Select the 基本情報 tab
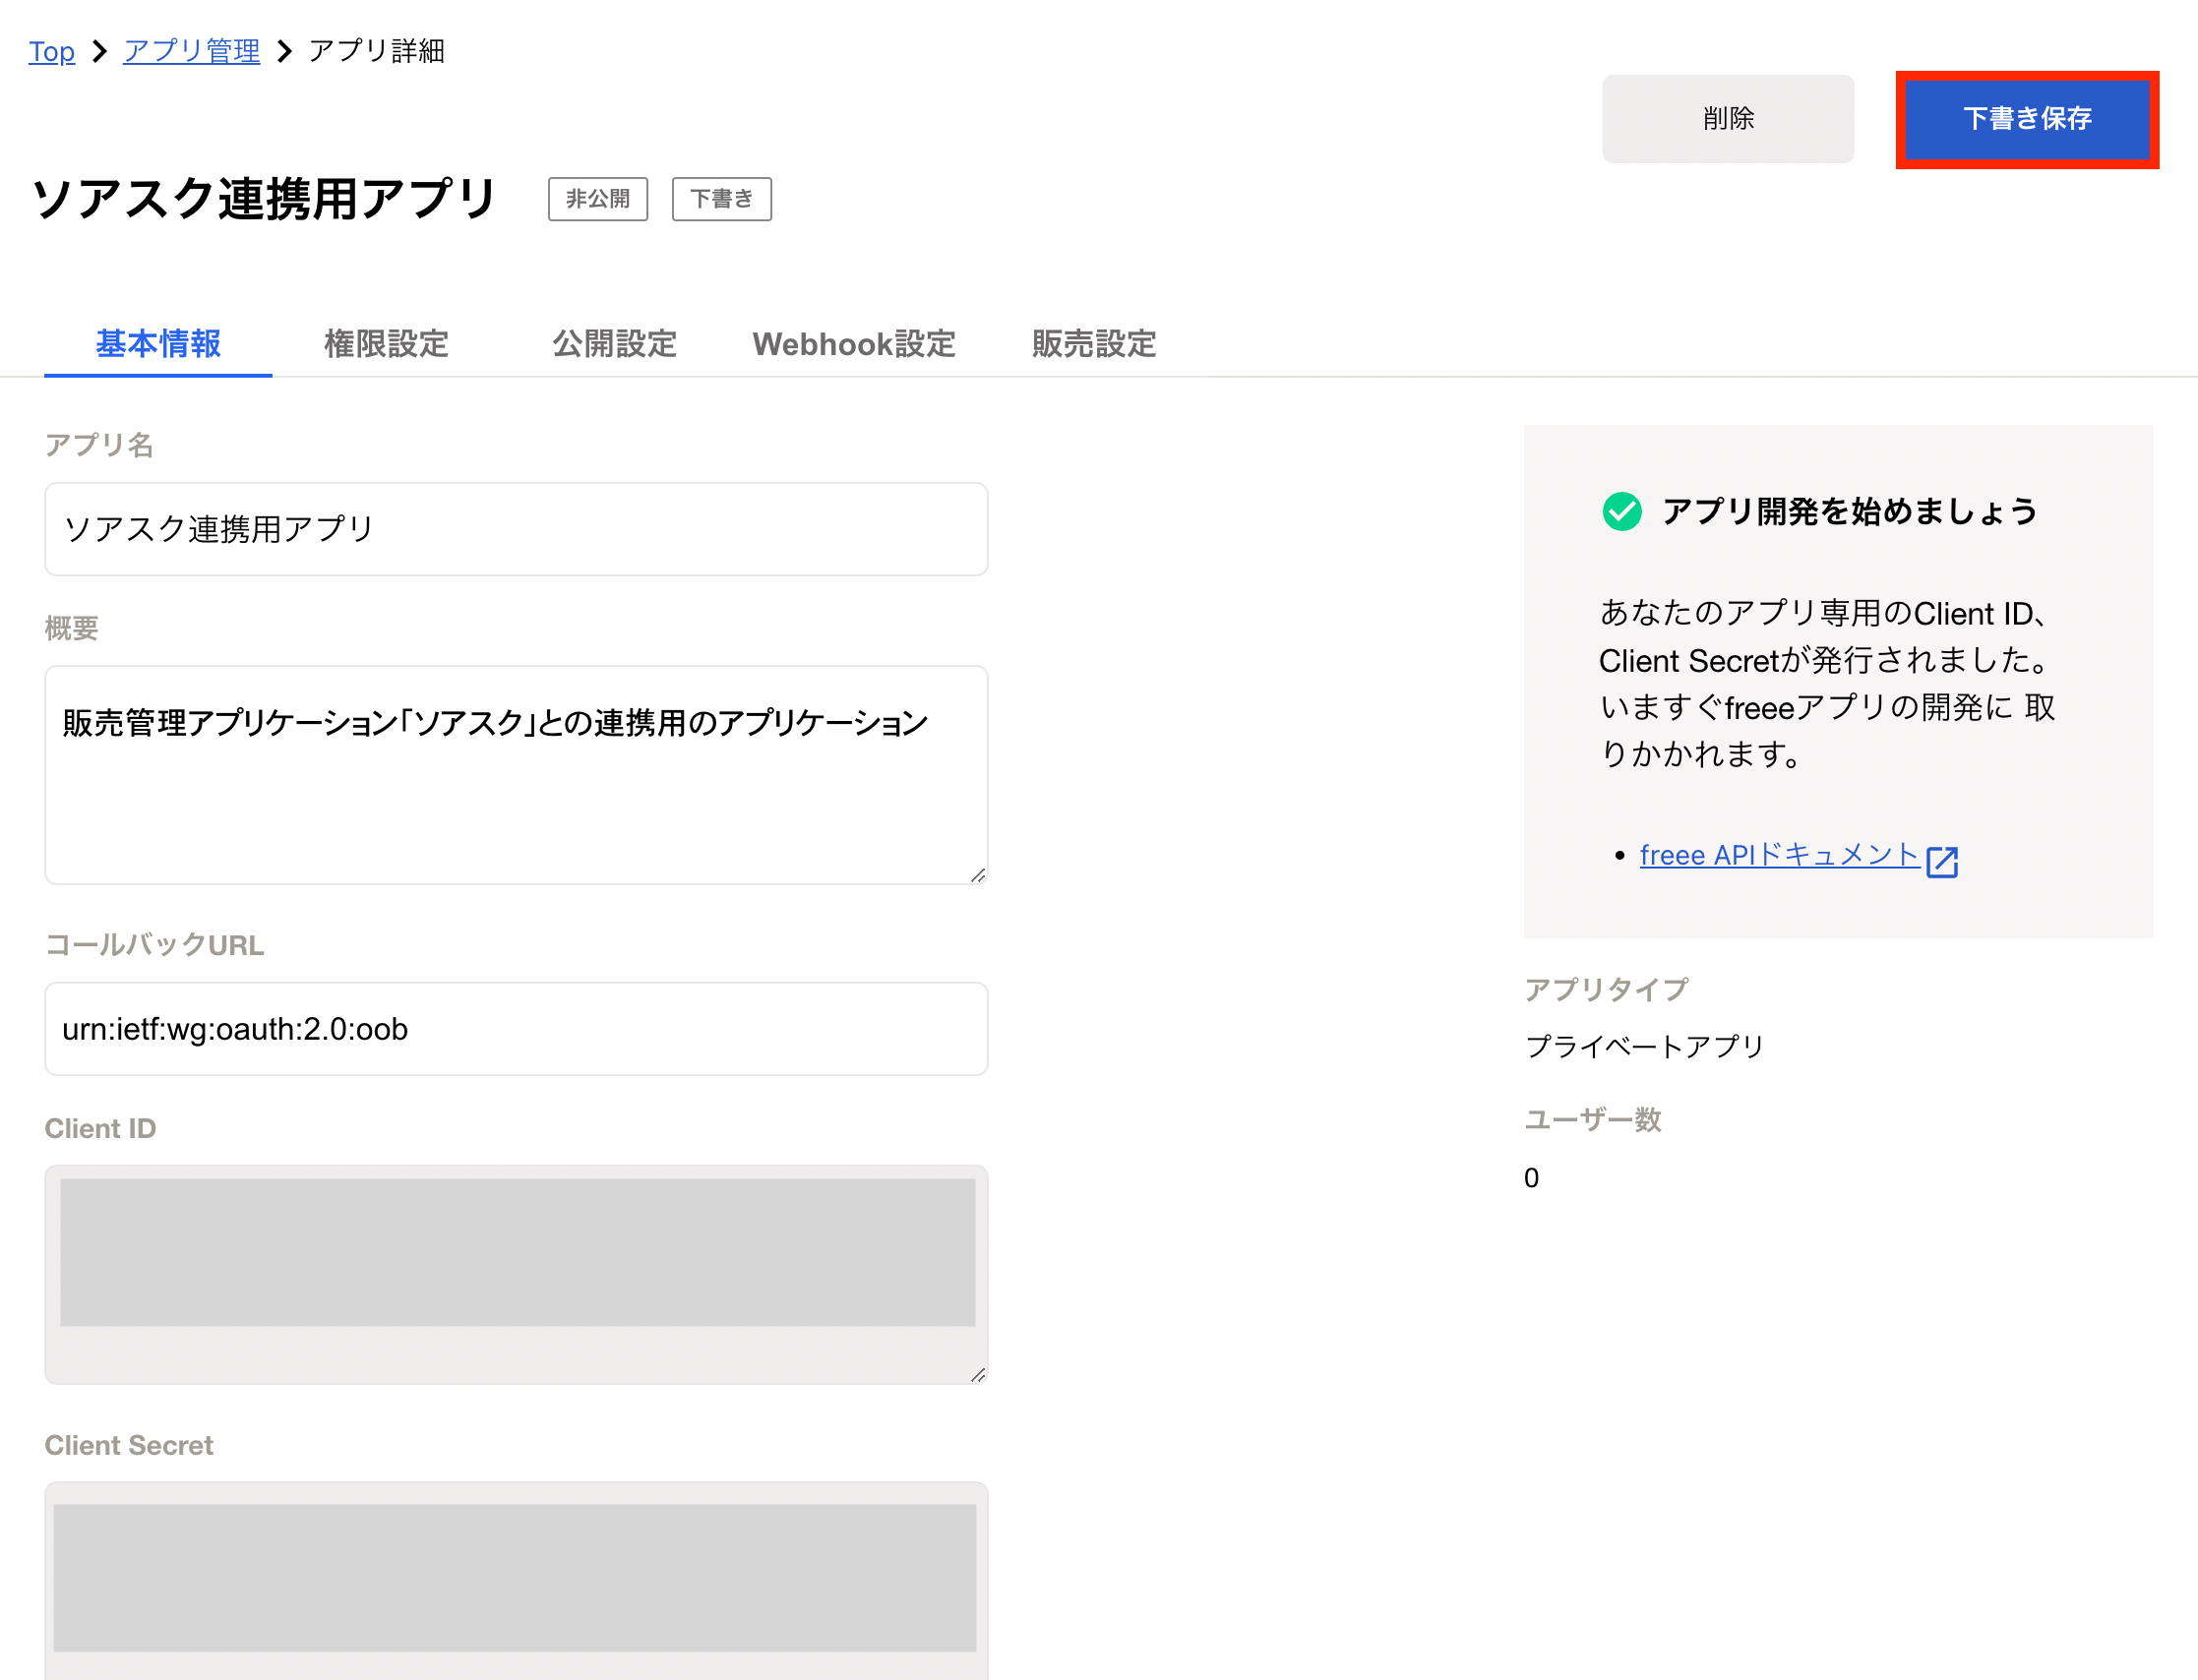 pos(158,344)
